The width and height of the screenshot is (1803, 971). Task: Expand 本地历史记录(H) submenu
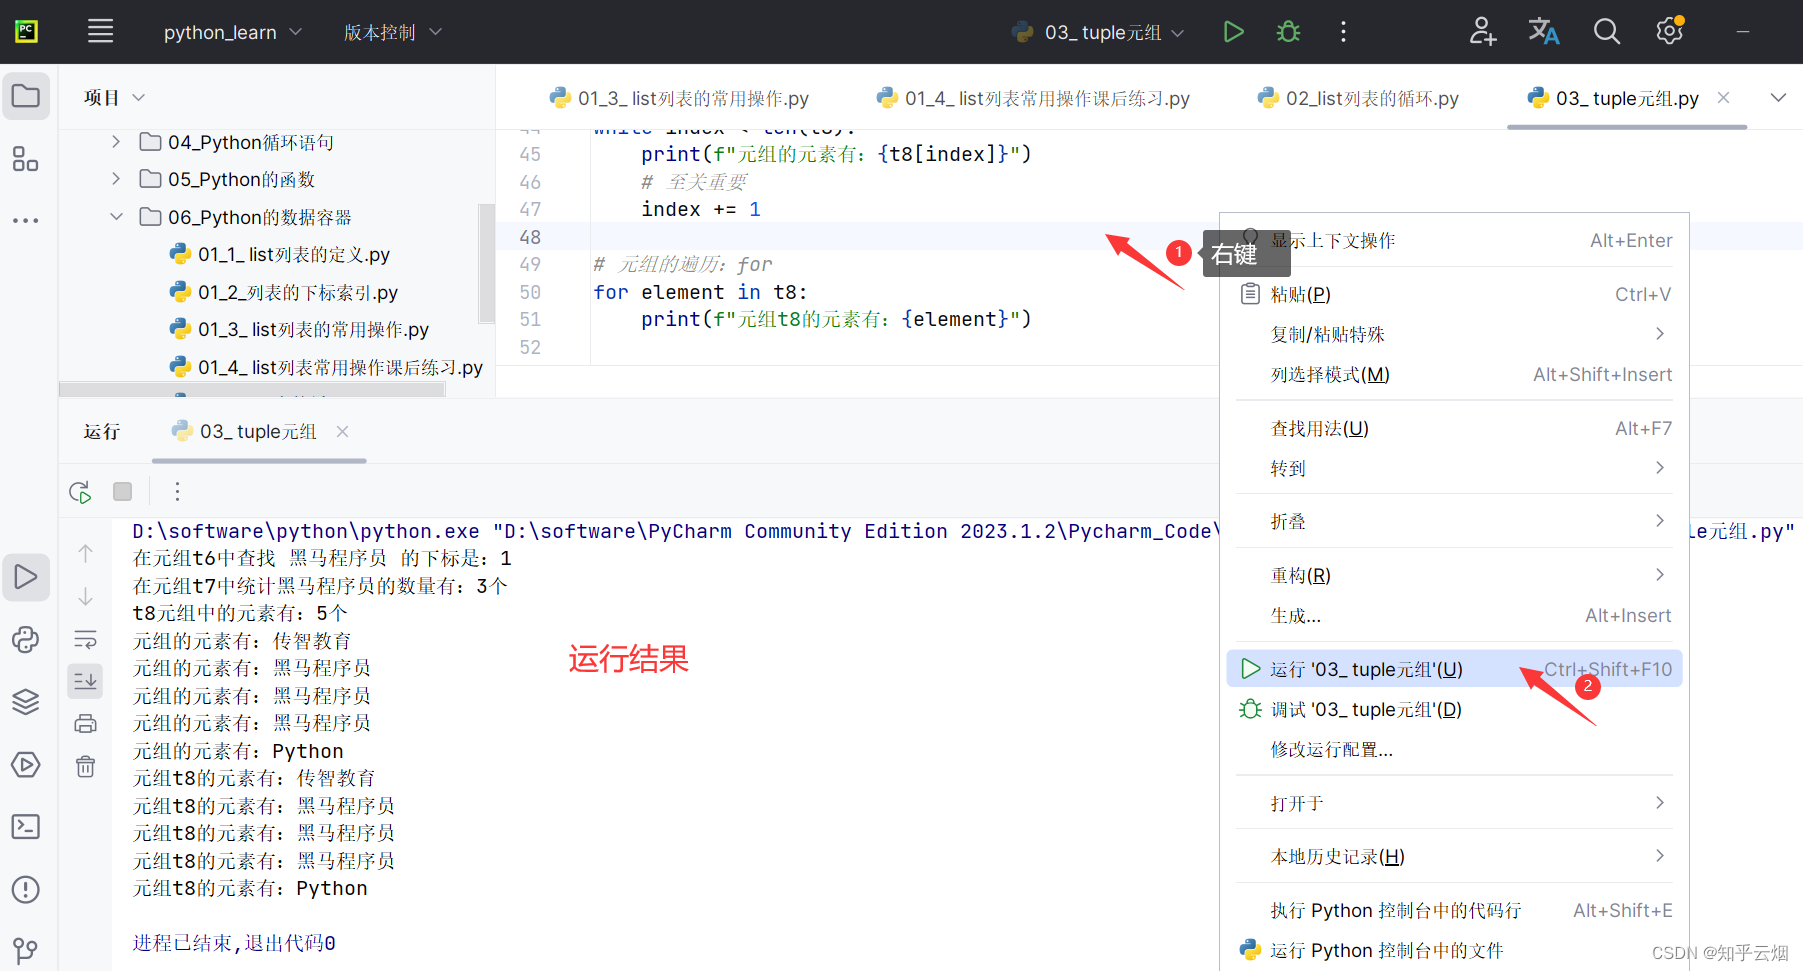(x=1455, y=856)
